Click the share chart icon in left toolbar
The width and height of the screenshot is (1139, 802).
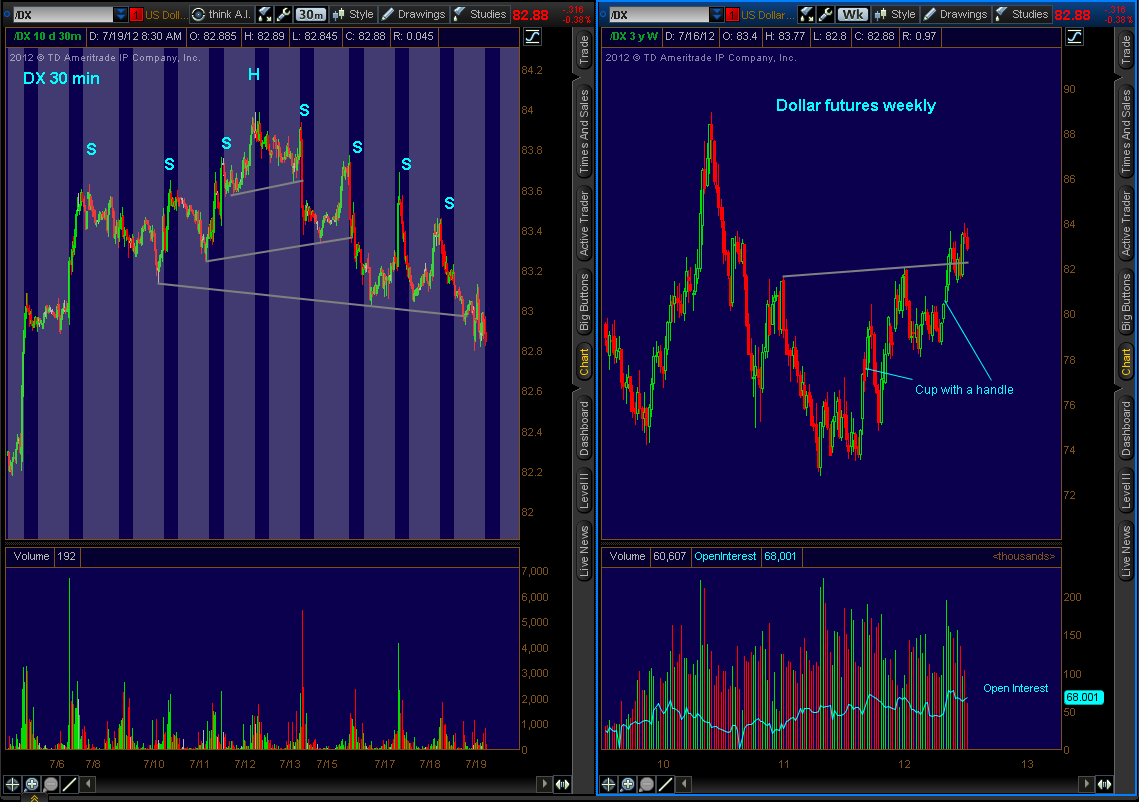pyautogui.click(x=265, y=14)
